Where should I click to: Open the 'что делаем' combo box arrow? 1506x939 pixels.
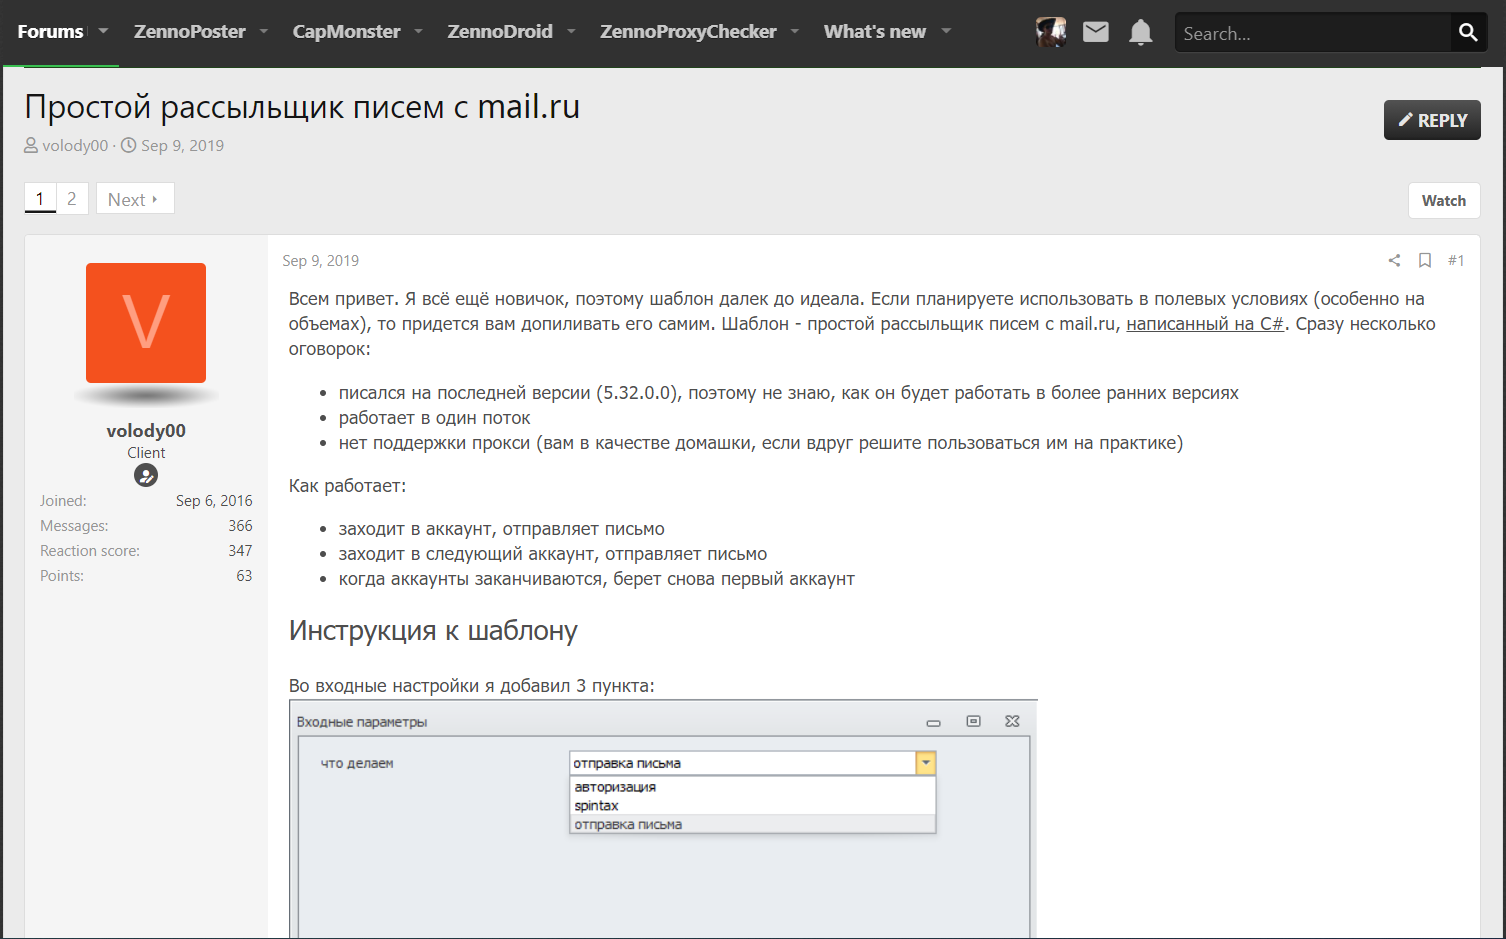pos(926,763)
